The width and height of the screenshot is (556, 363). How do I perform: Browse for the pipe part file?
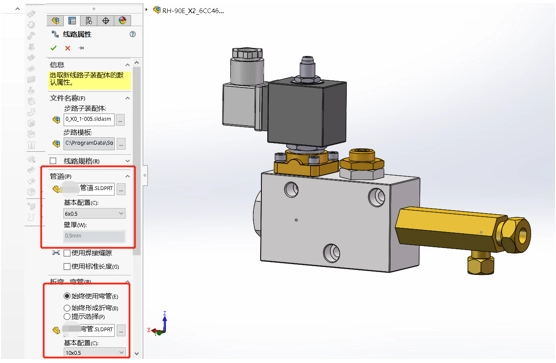click(121, 189)
